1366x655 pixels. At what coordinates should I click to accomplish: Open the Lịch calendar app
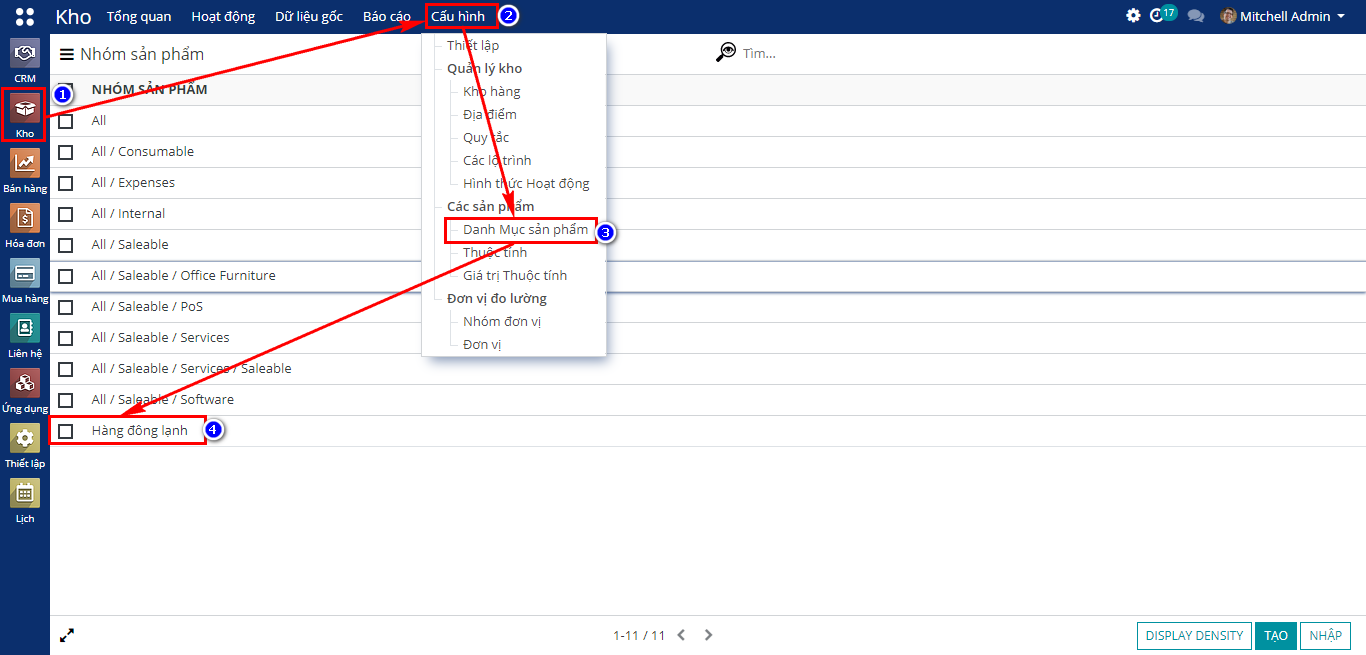(x=25, y=500)
